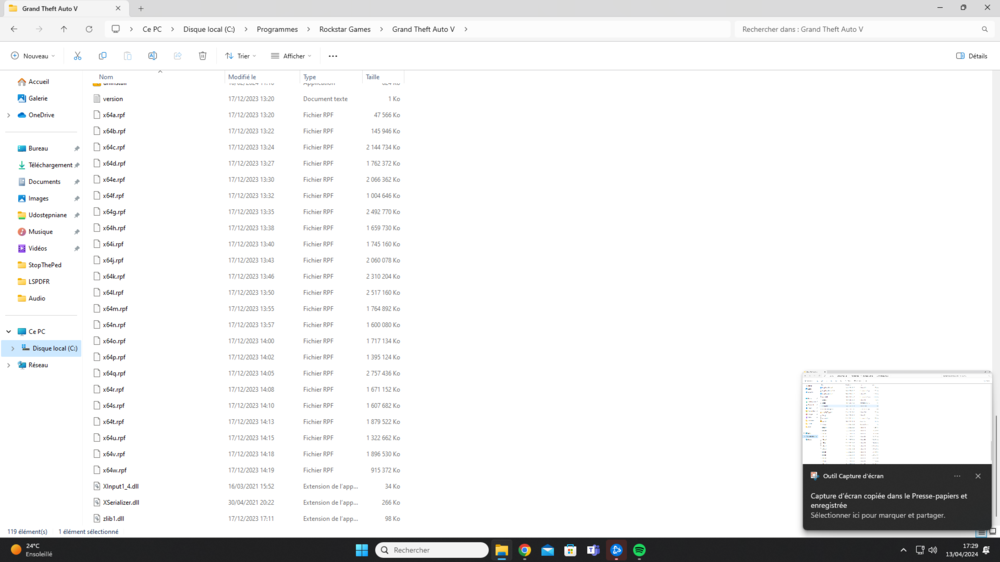
Task: Open notification options ellipsis in Outil Capture
Action: click(x=957, y=476)
